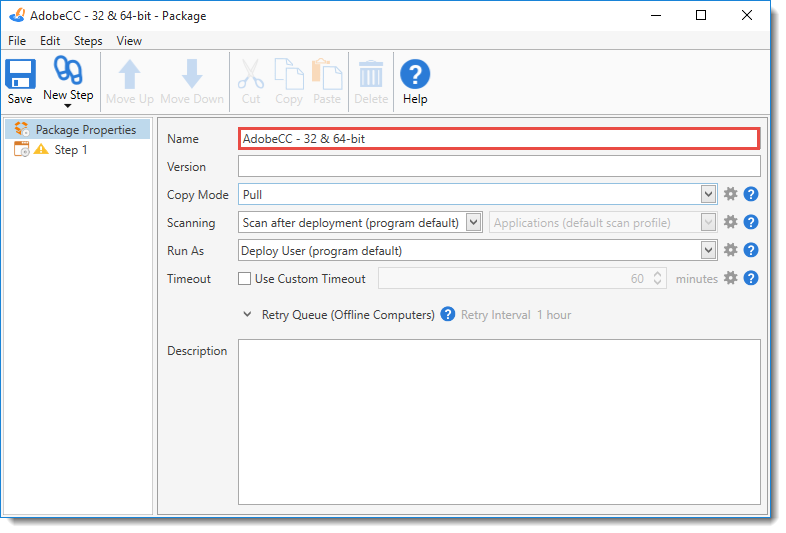
Task: Click the Move Up arrow icon
Action: pyautogui.click(x=129, y=74)
